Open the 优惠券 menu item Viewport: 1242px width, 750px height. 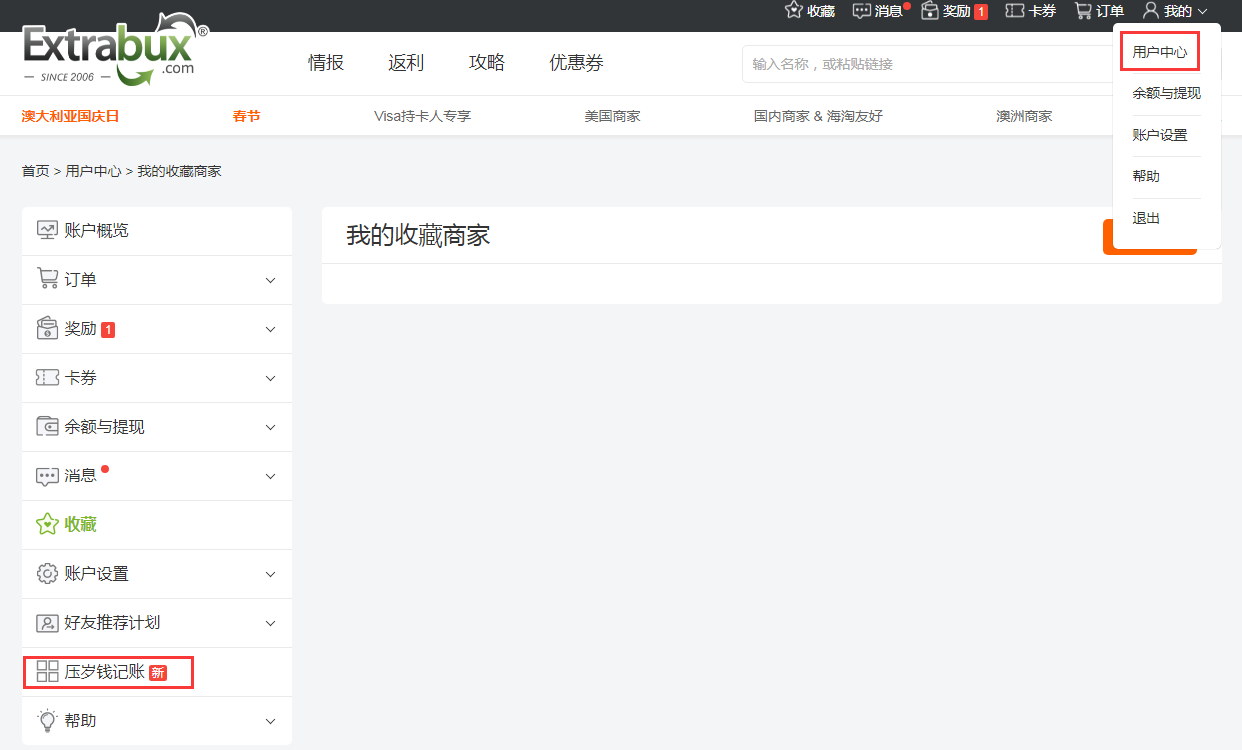[576, 62]
